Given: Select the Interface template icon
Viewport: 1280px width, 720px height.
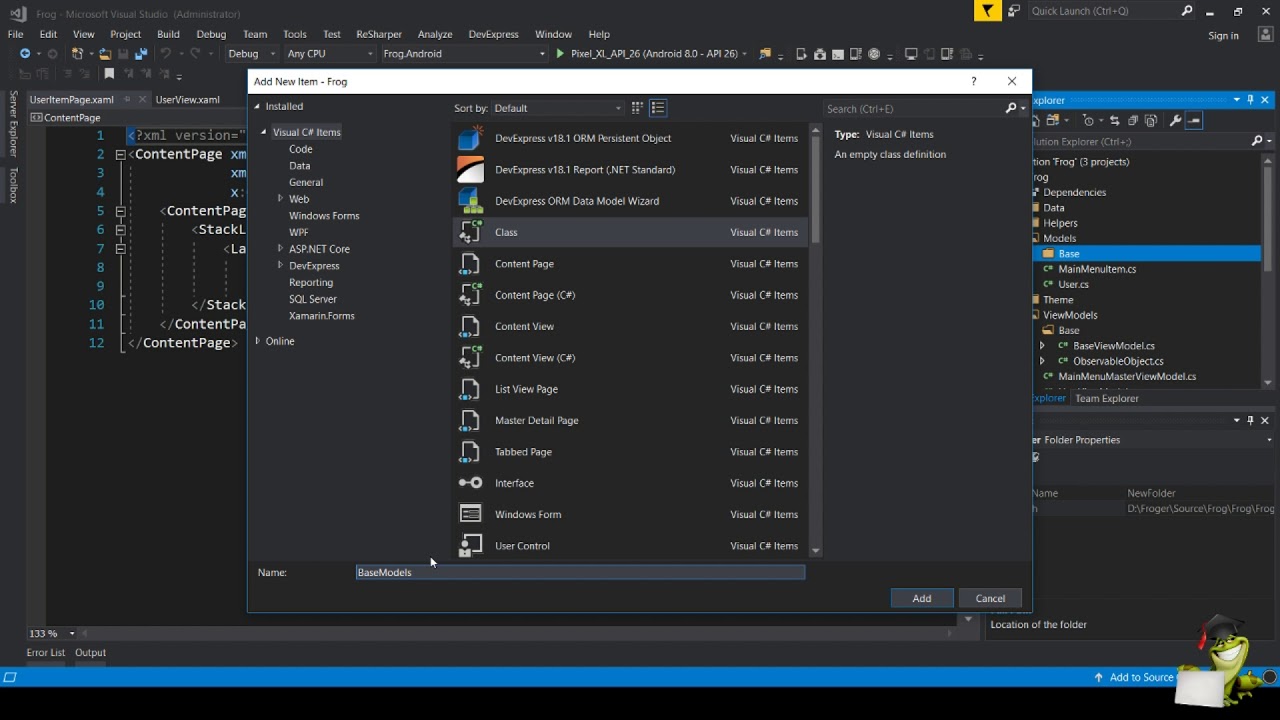Looking at the screenshot, I should click(x=470, y=483).
